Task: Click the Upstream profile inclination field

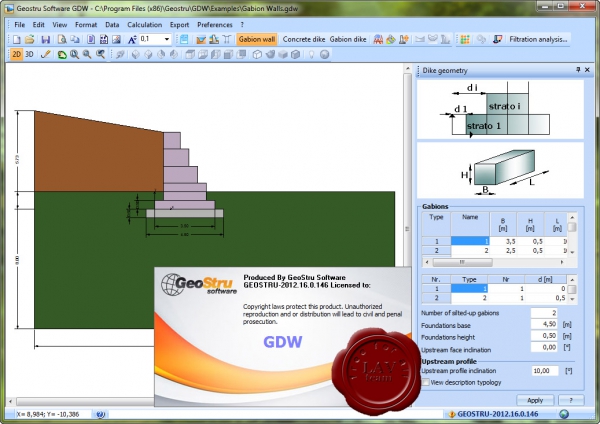Action: (545, 371)
